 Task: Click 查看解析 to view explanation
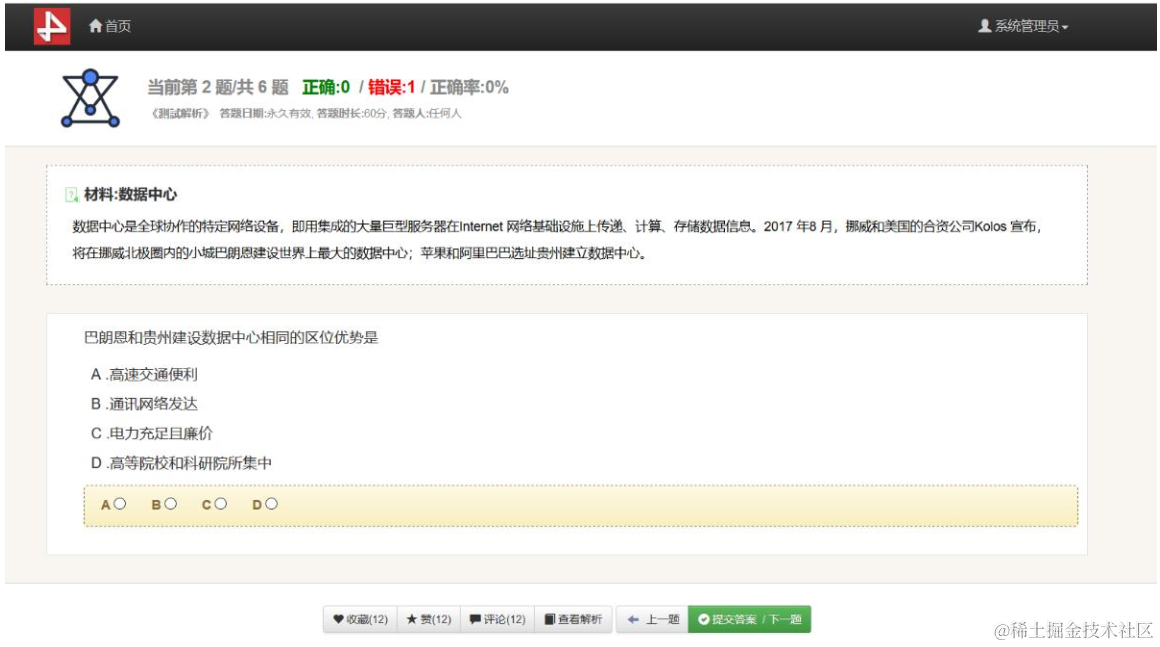573,619
